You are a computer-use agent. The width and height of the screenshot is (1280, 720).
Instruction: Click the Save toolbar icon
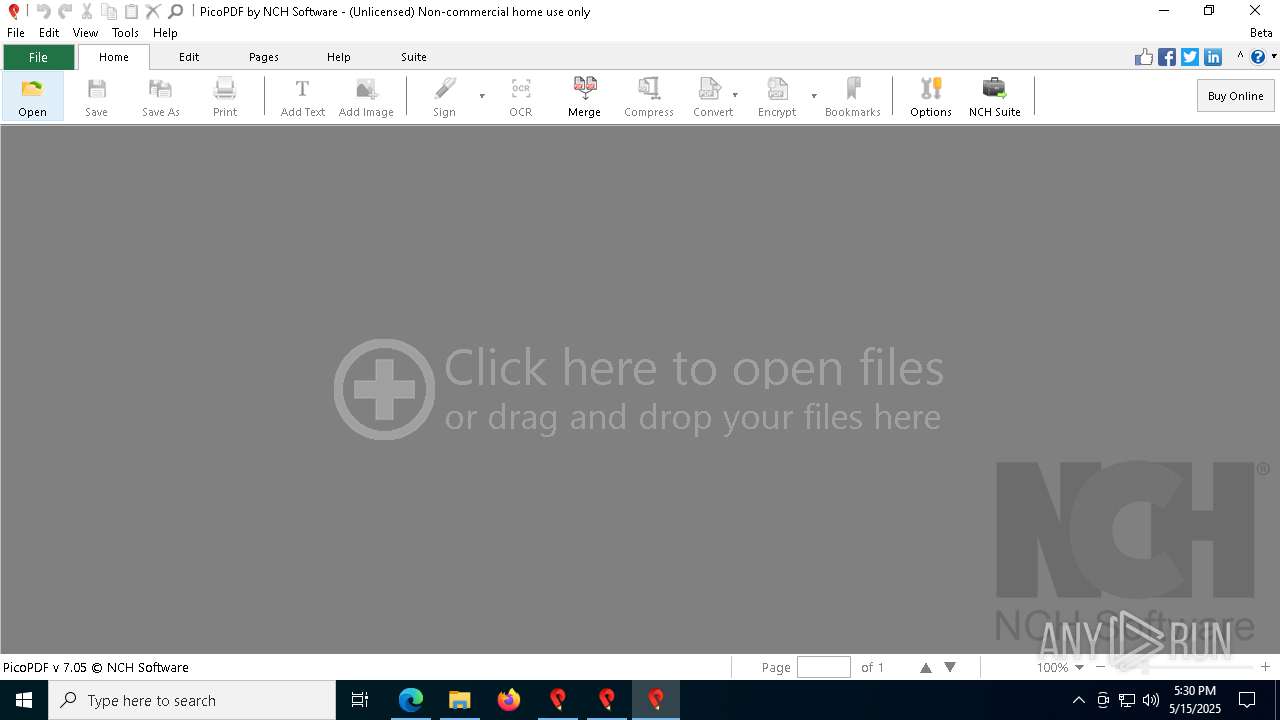click(x=96, y=89)
